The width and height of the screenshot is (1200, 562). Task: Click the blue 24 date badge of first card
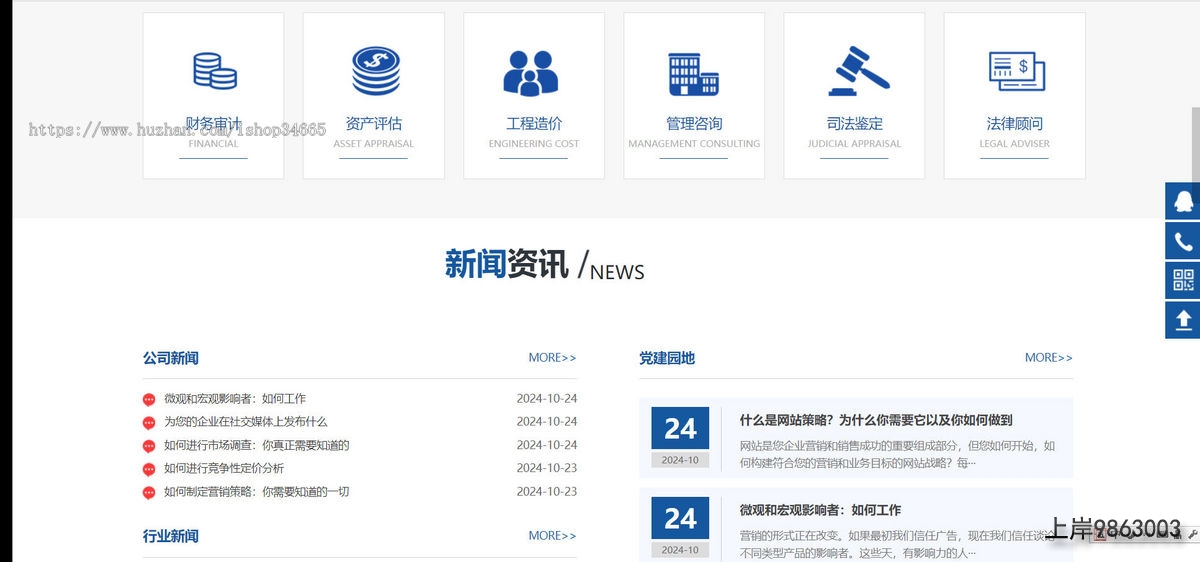point(680,429)
